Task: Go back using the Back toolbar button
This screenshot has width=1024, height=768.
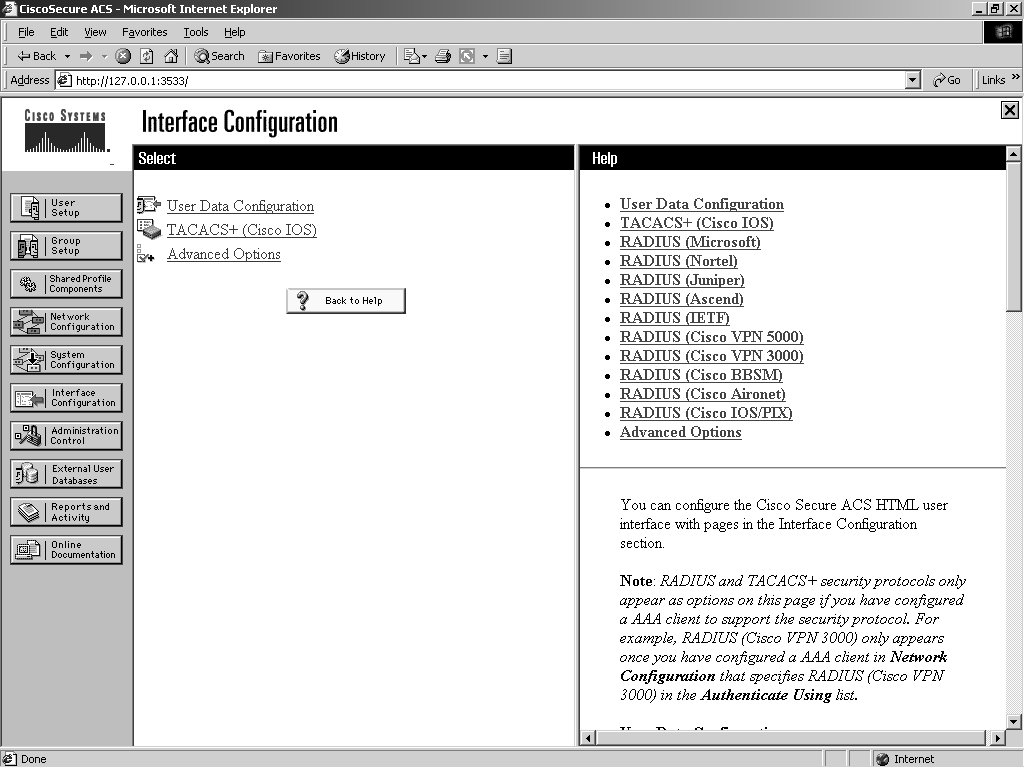Action: click(37, 56)
